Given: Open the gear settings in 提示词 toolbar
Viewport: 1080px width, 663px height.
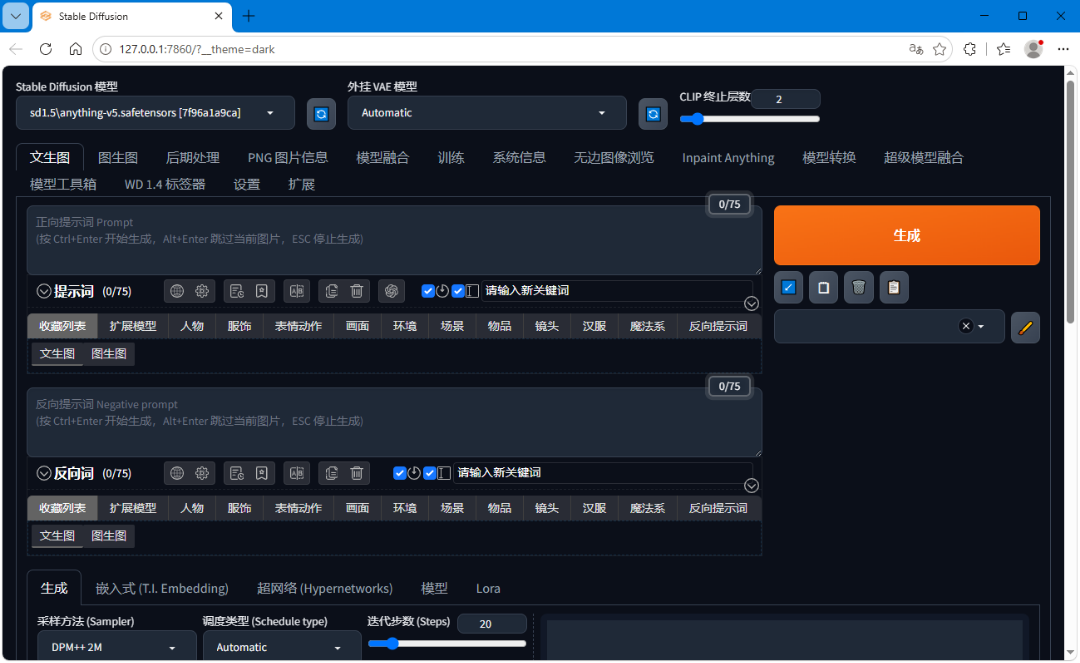Looking at the screenshot, I should (202, 291).
